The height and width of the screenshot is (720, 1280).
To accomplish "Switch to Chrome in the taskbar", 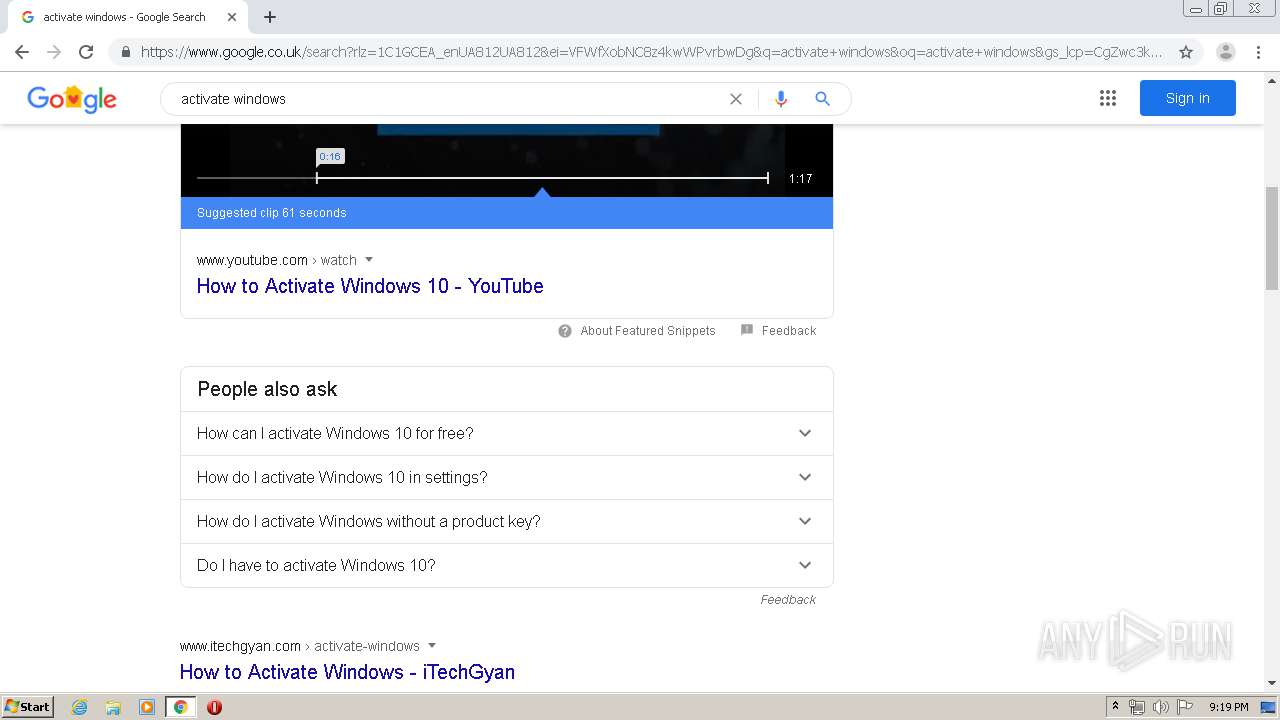I will [180, 707].
